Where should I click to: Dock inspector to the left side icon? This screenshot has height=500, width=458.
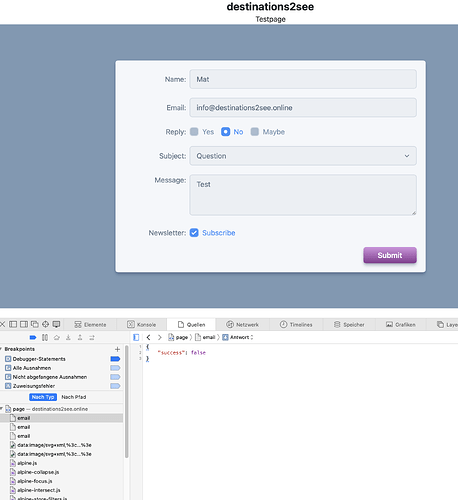pos(13,324)
